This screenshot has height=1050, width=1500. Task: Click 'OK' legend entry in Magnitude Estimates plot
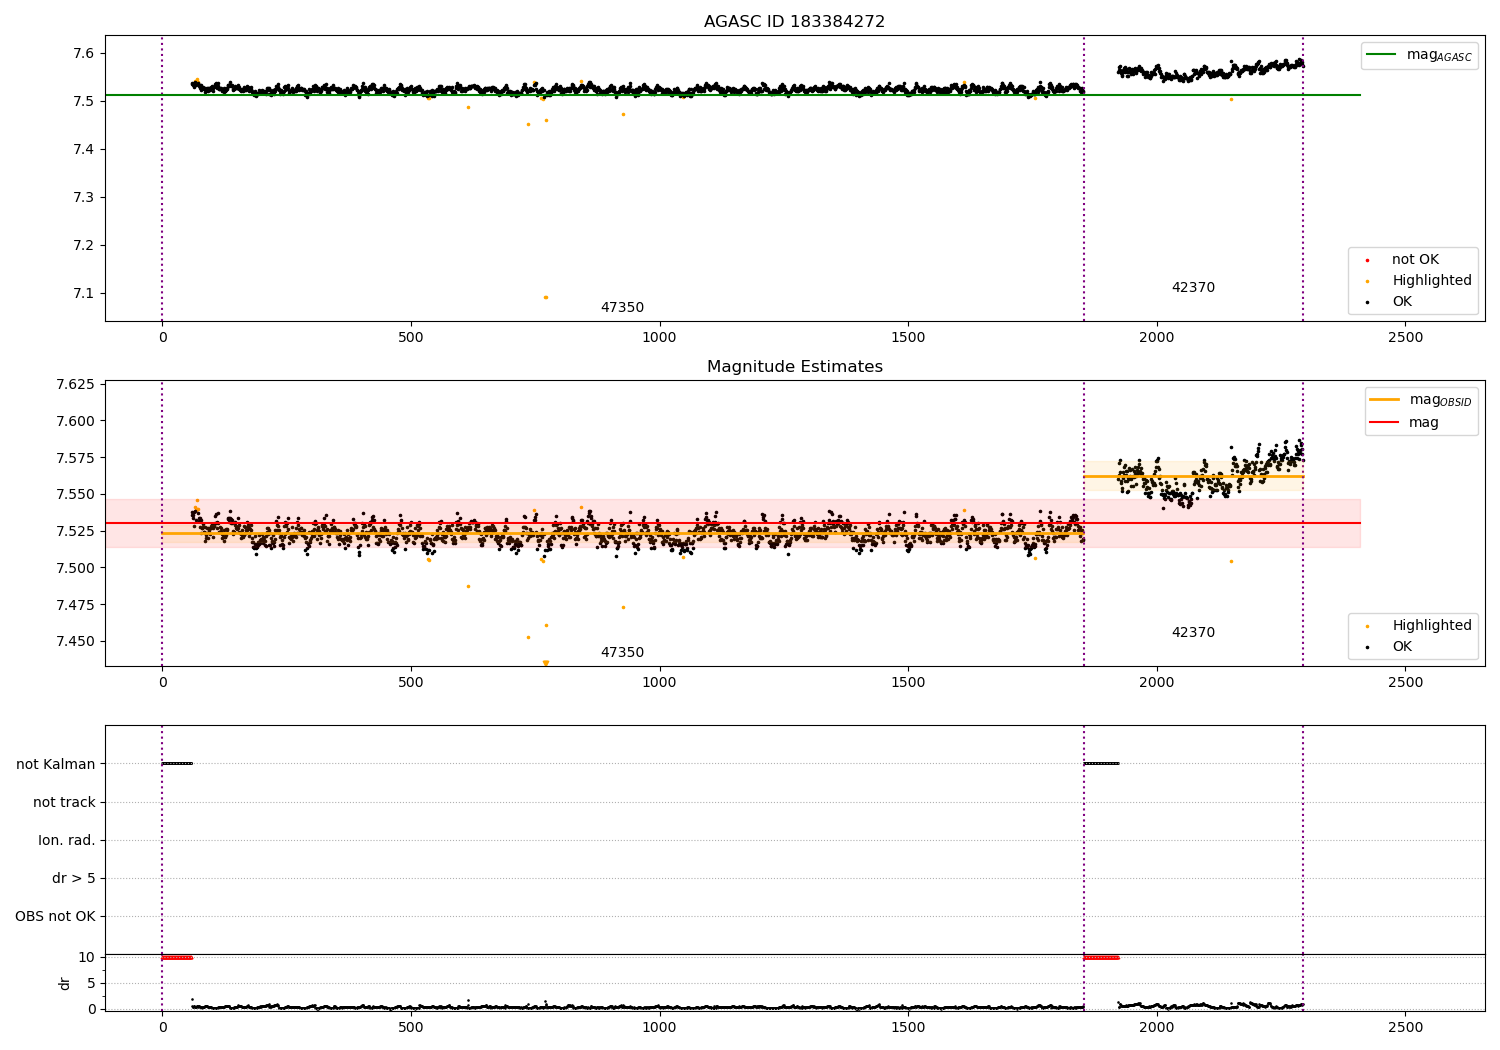point(1401,647)
